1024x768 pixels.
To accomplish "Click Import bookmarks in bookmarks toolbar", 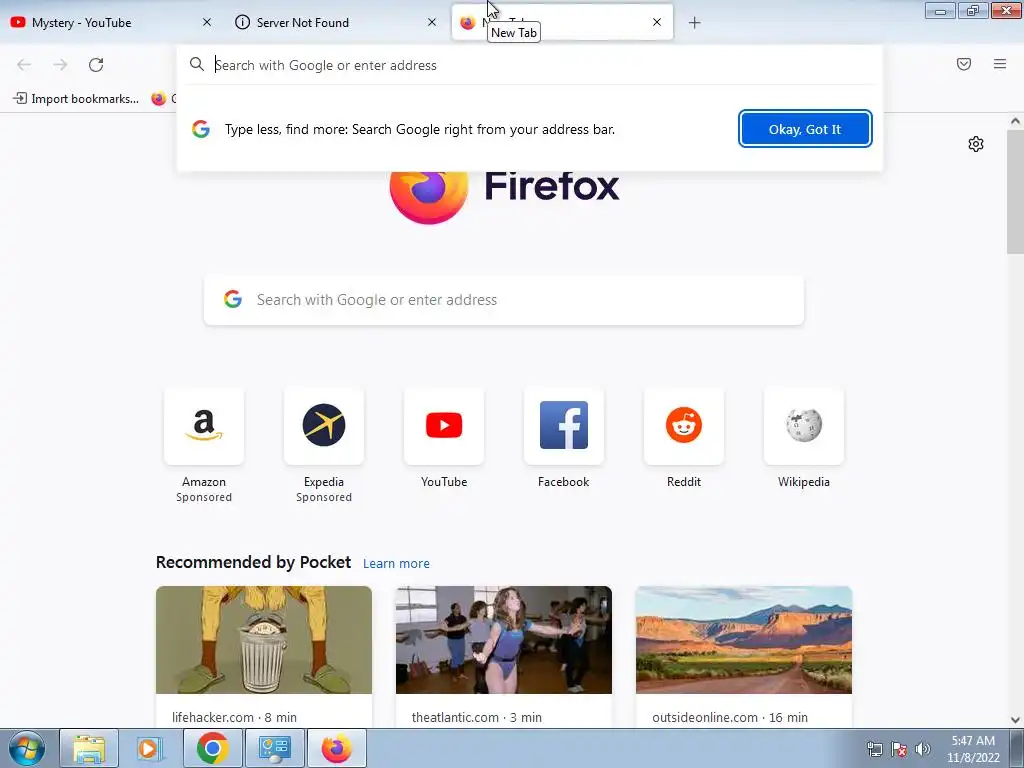I will point(76,99).
